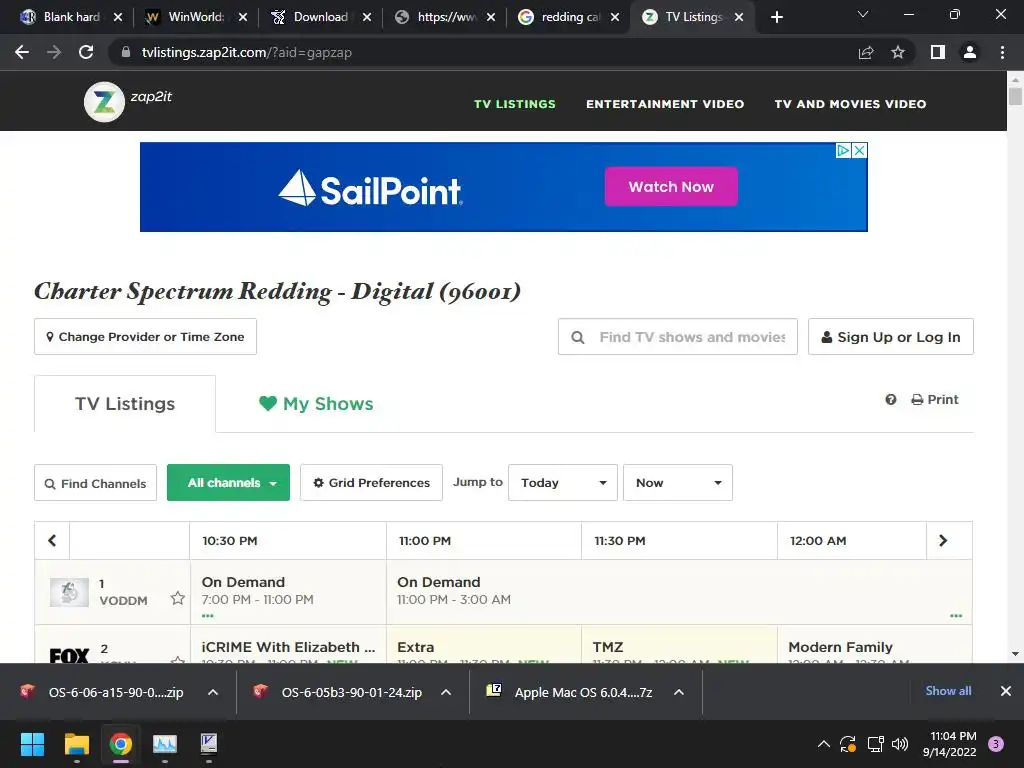Open Windows Start menu
The height and width of the screenshot is (768, 1024).
click(33, 744)
